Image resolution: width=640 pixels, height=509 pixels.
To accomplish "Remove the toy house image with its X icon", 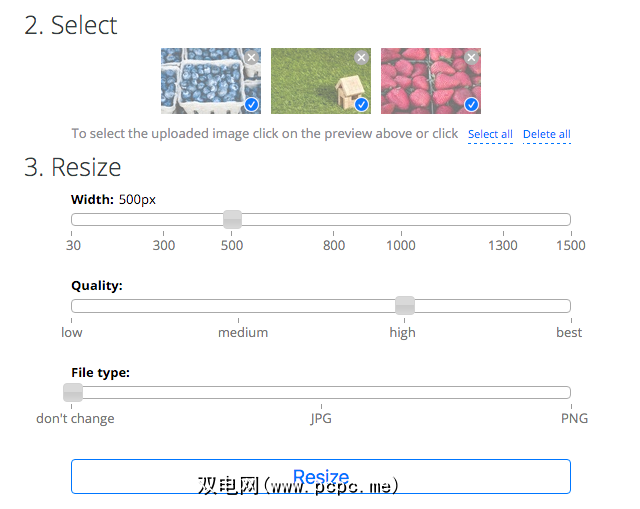I will [361, 58].
